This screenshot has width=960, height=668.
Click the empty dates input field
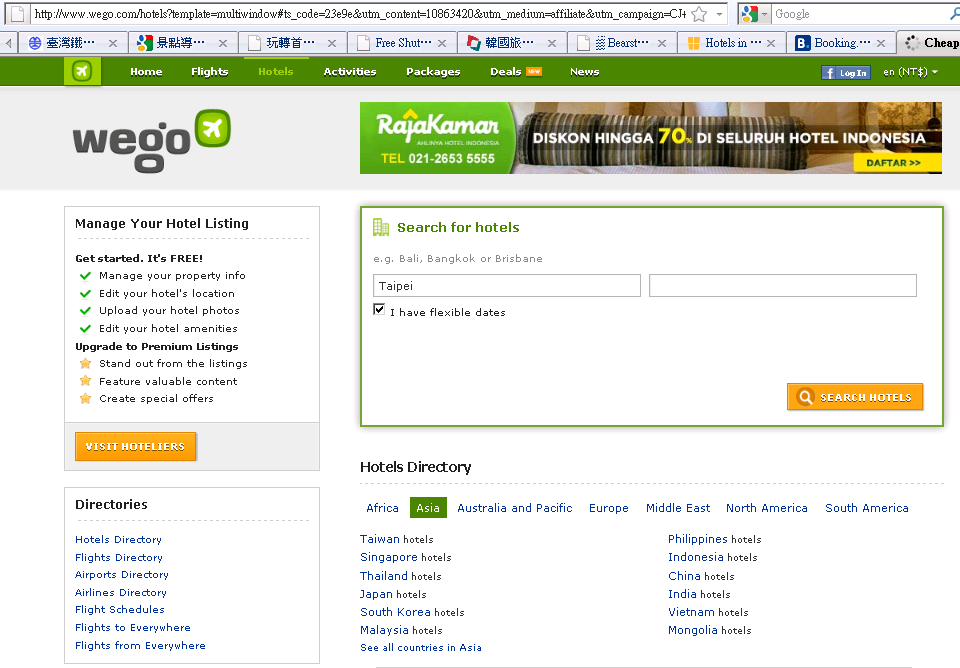click(x=782, y=286)
